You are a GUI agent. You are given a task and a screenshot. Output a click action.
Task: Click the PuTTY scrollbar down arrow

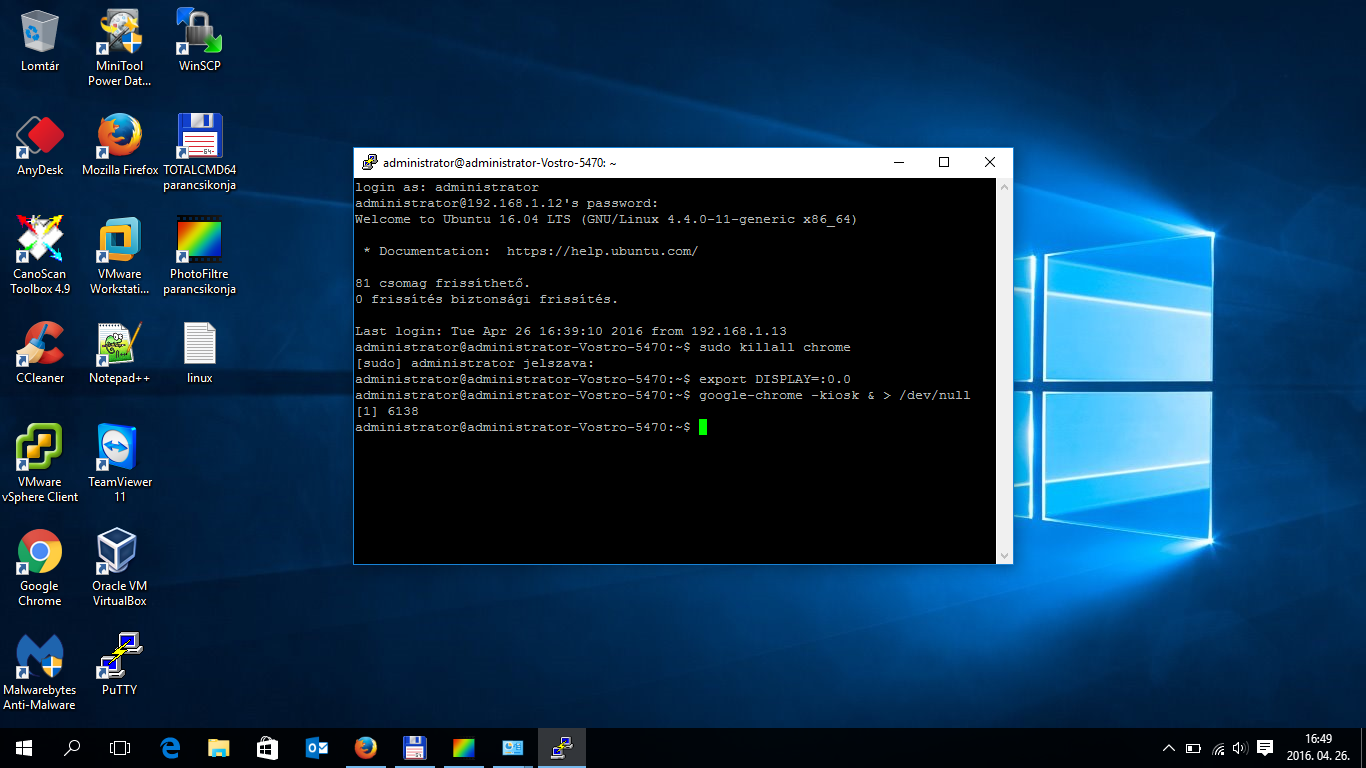[1004, 555]
